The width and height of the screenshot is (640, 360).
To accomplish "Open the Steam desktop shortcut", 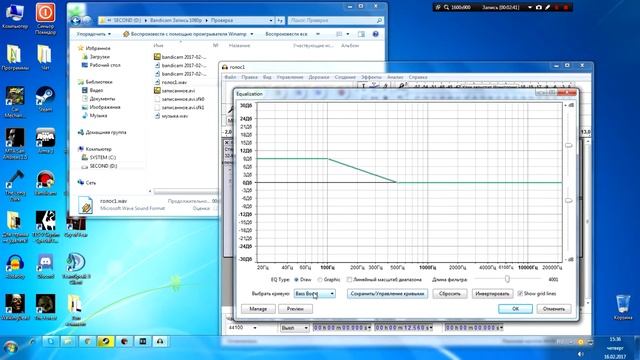I will 45,99.
